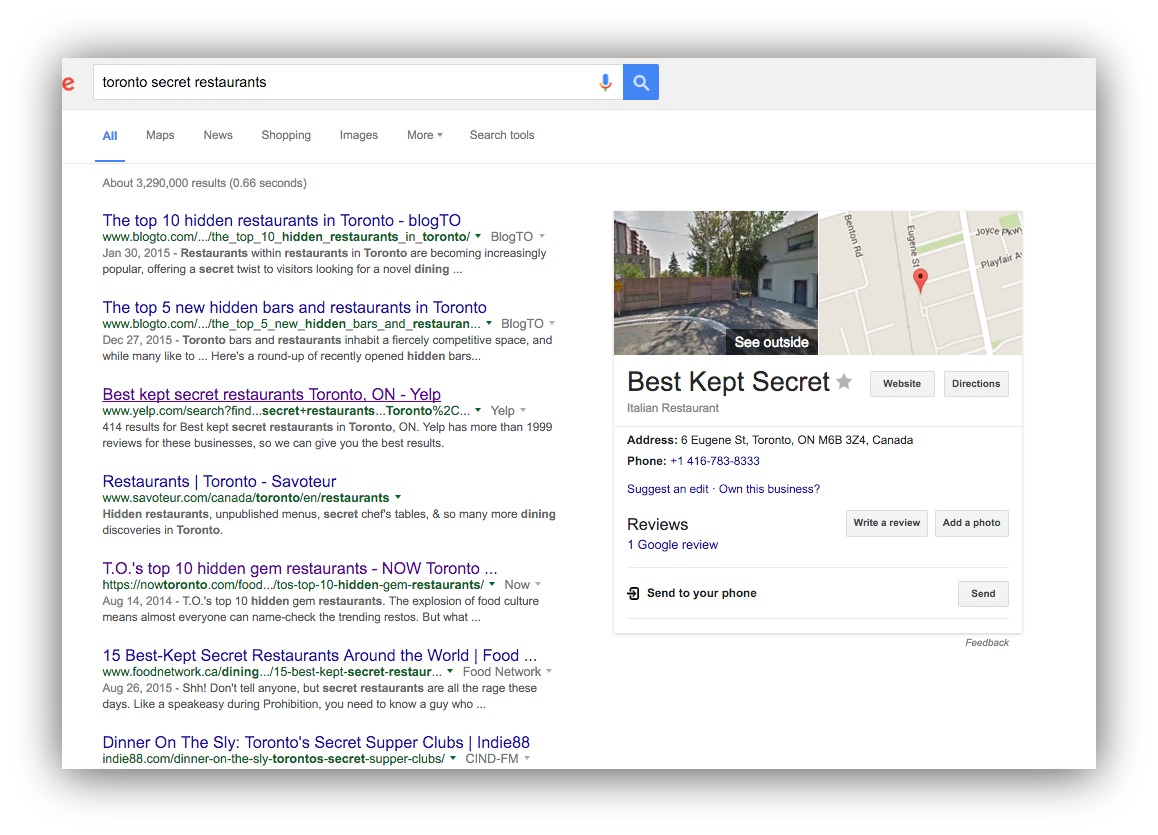Open the Yelp best kept secret result
The height and width of the screenshot is (835, 1158).
pos(272,394)
